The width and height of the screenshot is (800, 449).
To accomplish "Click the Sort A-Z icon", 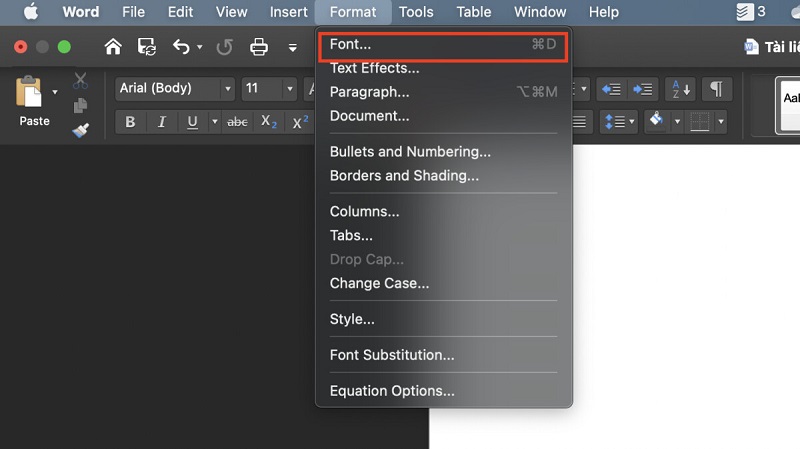I will 680,89.
